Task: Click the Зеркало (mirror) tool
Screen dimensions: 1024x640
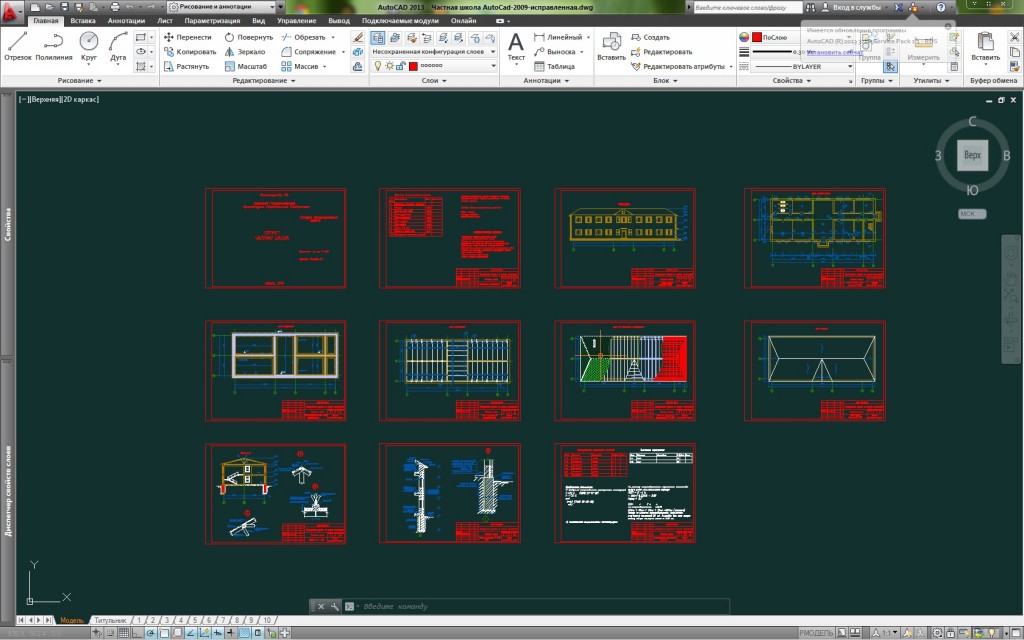Action: [245, 52]
